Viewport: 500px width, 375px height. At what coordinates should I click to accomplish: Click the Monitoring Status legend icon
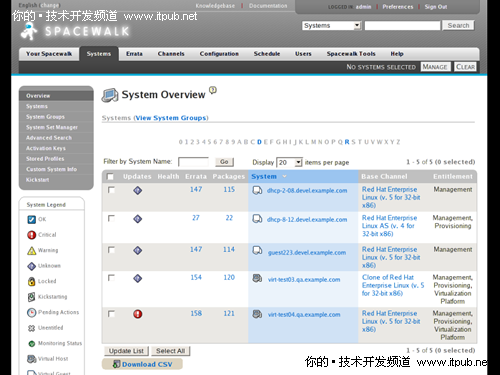click(31, 343)
